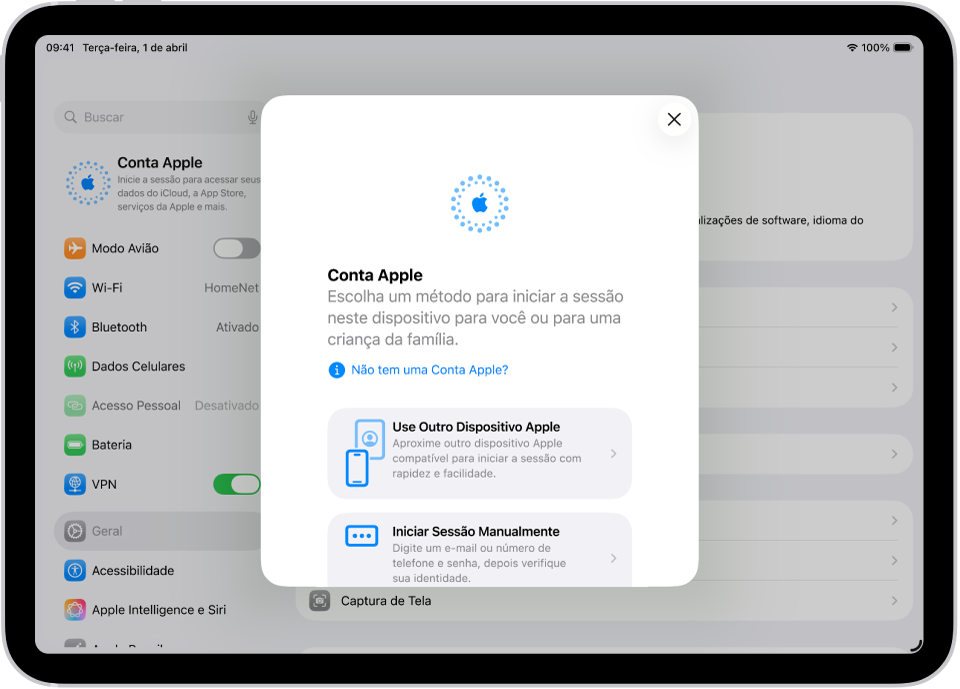Screen dimensions: 960x689
Task: Disable the VPN toggle
Action: (236, 483)
